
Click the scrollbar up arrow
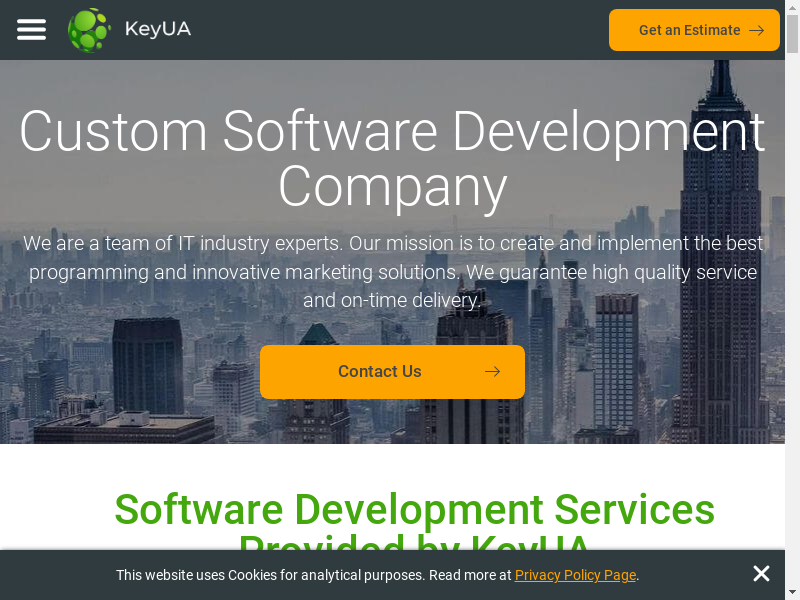(792, 6)
